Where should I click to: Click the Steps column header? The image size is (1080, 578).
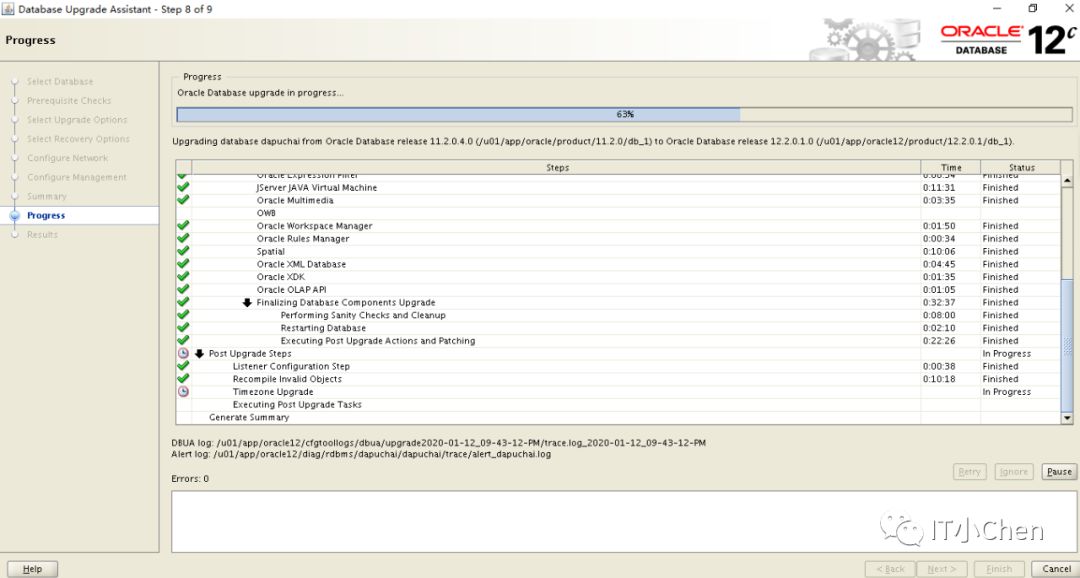point(557,167)
